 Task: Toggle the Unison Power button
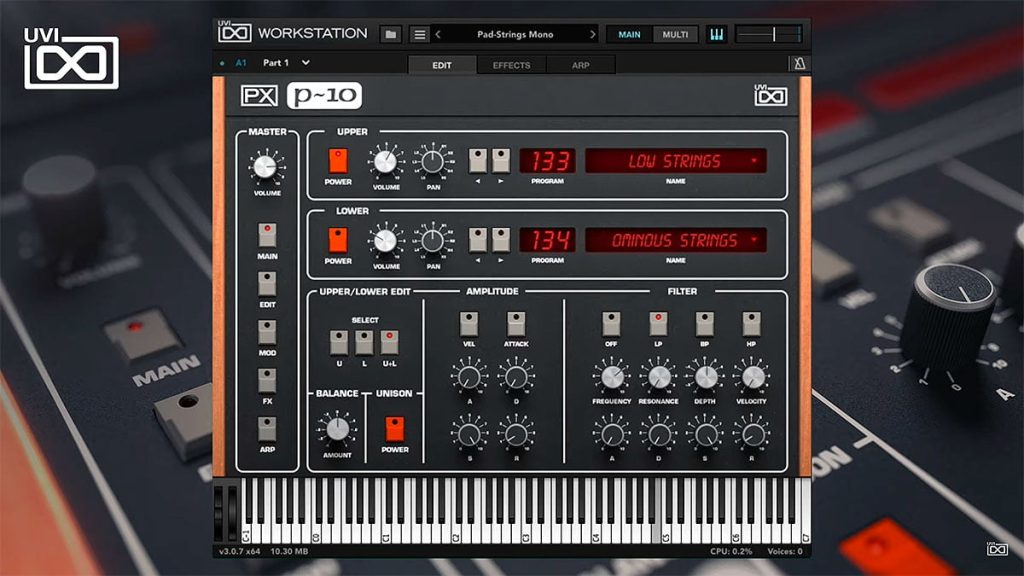(x=394, y=429)
